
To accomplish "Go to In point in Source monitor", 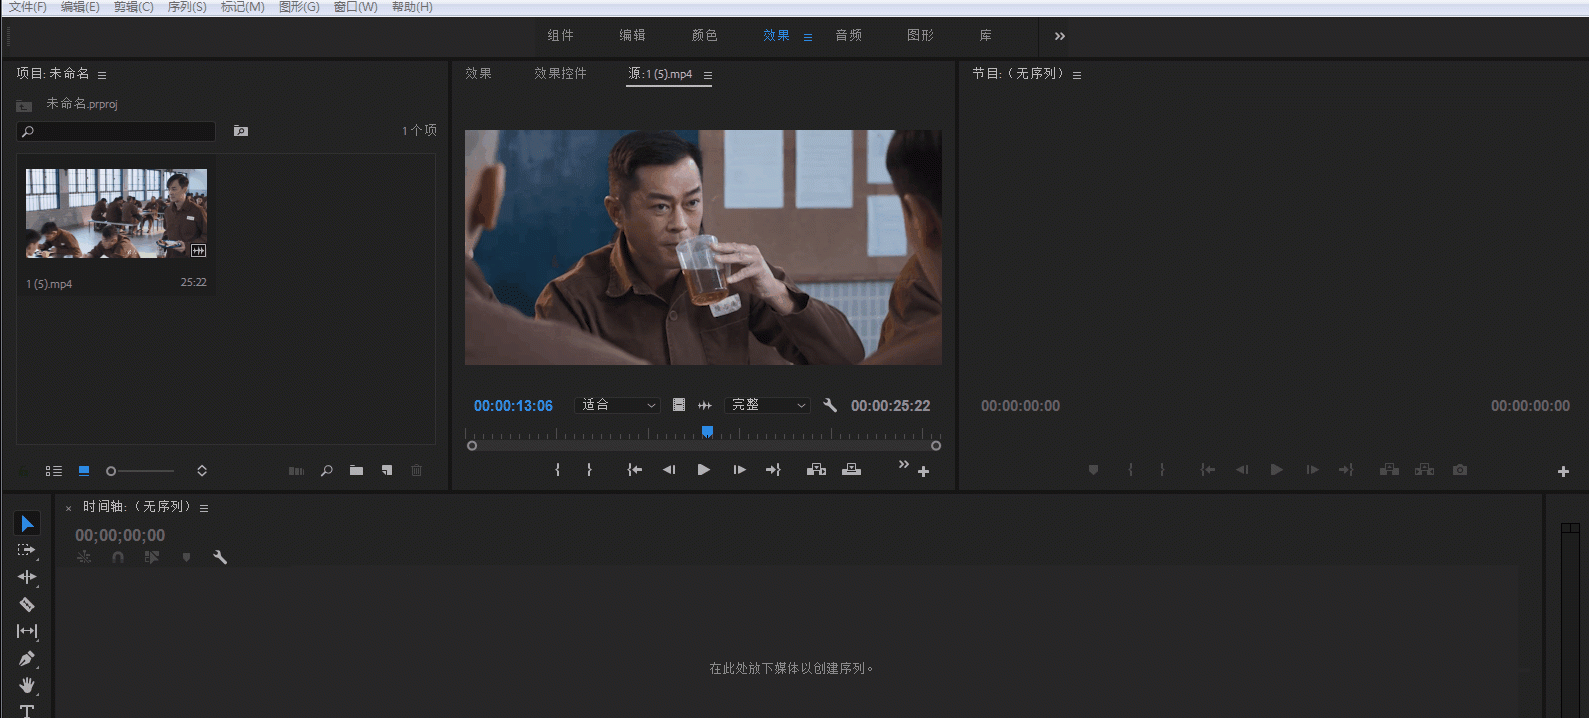I will [634, 470].
